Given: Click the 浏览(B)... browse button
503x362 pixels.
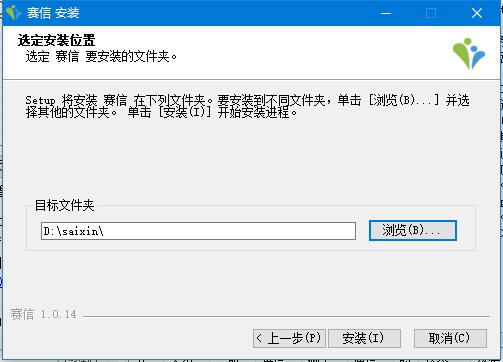Looking at the screenshot, I should pos(413,230).
